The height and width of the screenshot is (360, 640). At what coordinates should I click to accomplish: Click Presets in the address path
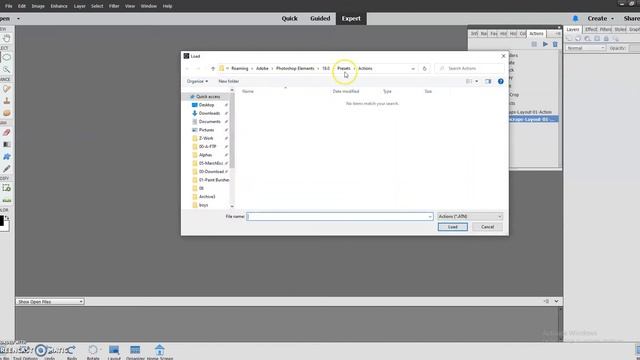coord(344,69)
